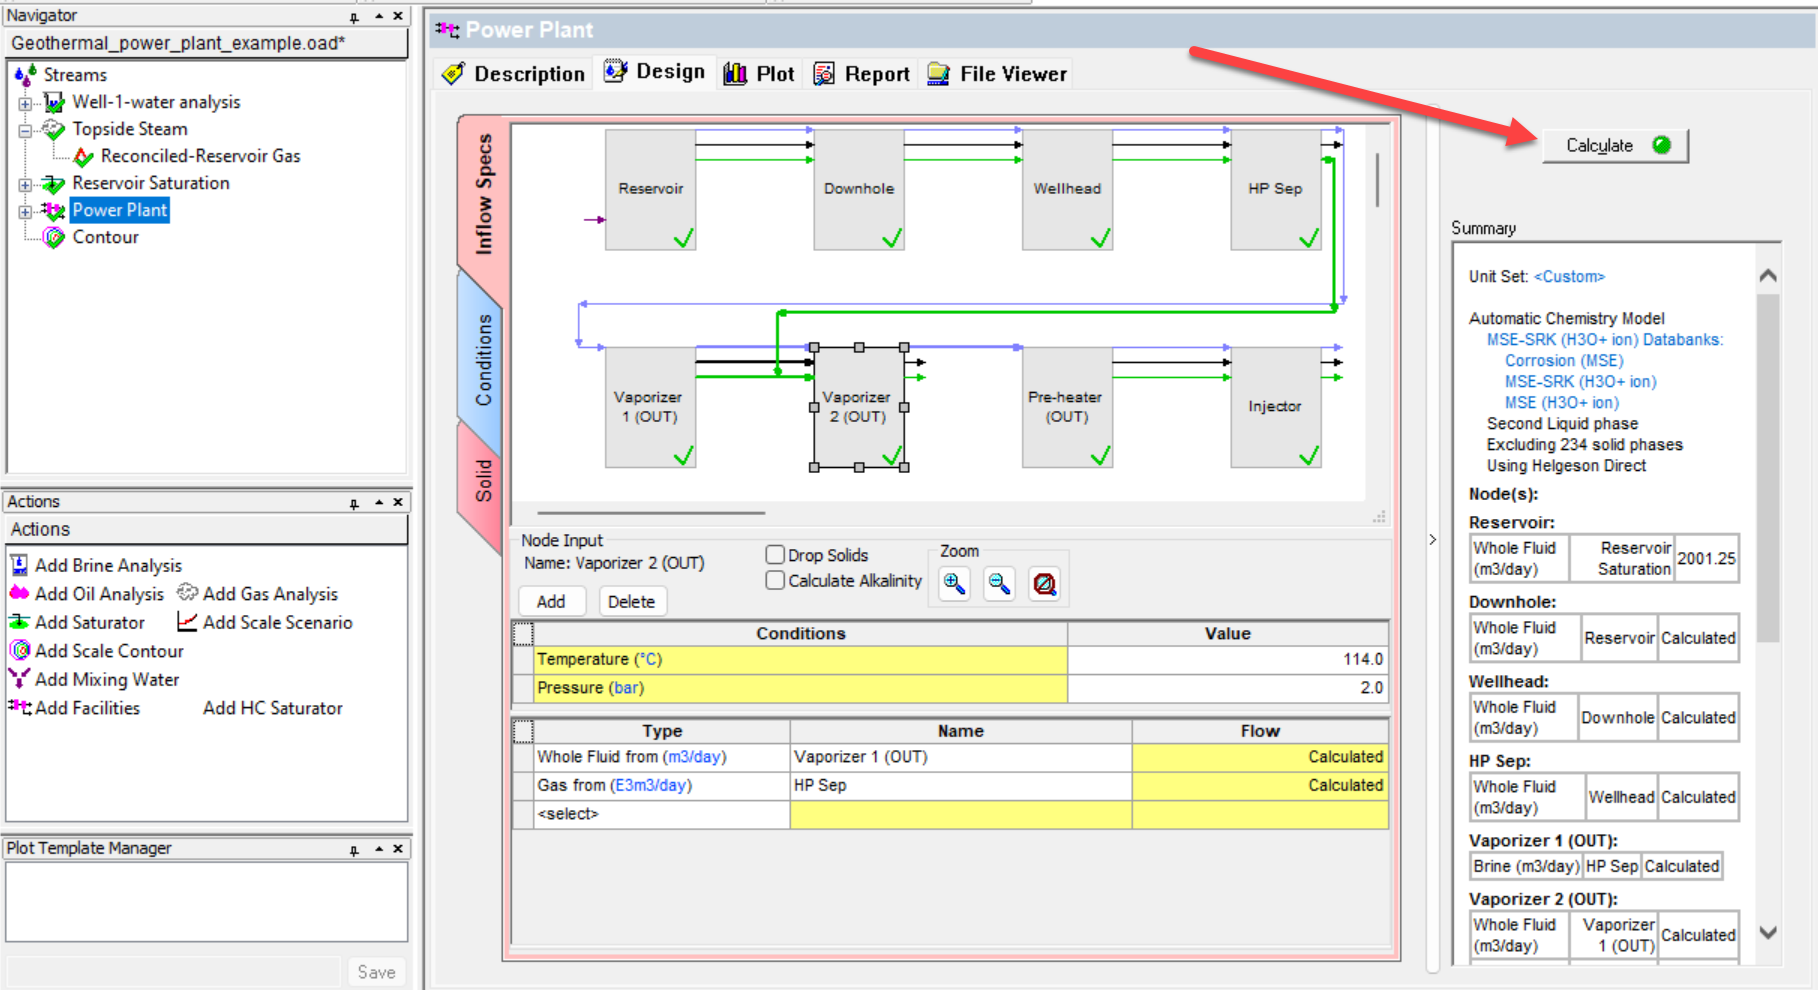
Task: Collapse the Summary side panel arrow
Action: [1433, 539]
